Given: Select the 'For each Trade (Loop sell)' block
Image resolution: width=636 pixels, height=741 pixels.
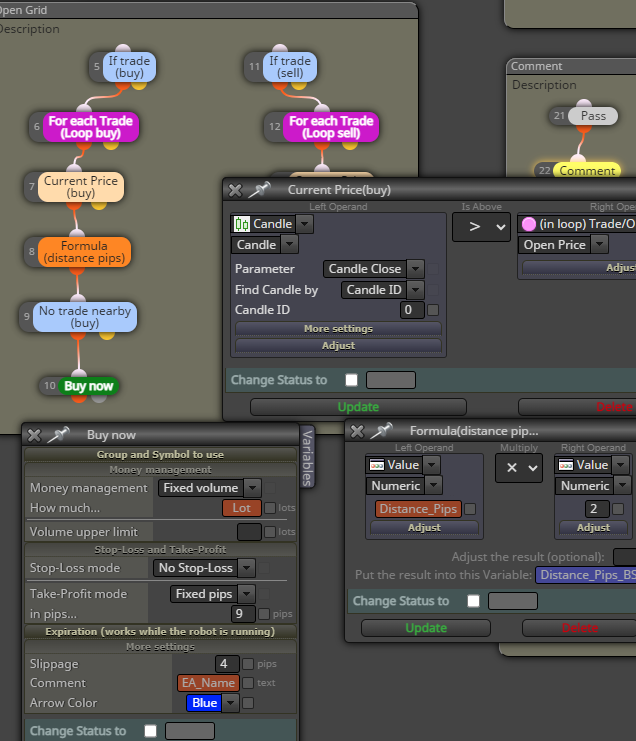Looking at the screenshot, I should point(331,127).
